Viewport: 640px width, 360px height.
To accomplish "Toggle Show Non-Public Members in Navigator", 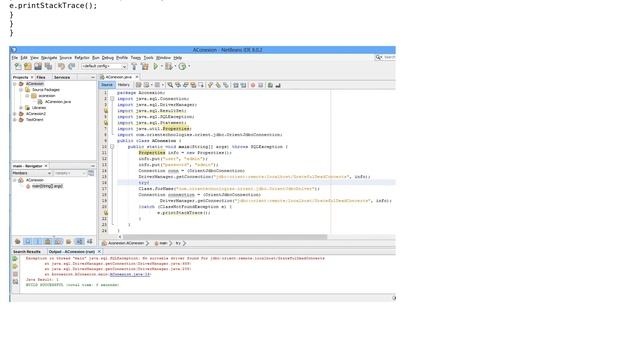I will pos(48,242).
